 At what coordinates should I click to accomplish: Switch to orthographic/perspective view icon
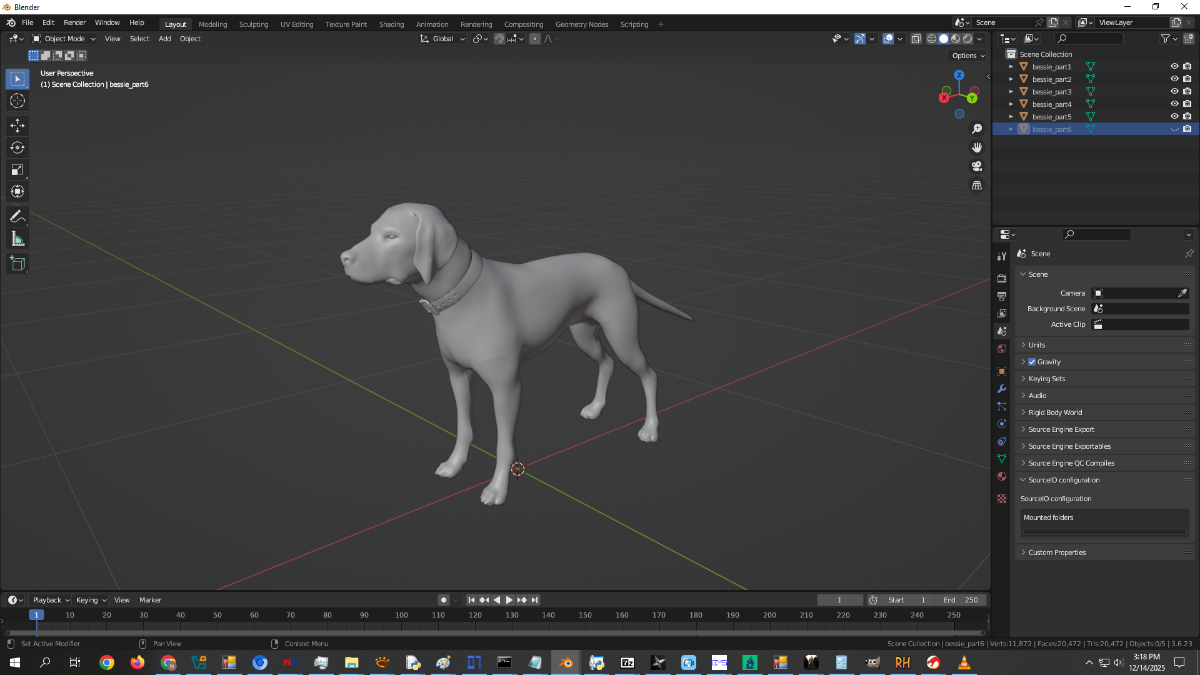coord(977,185)
